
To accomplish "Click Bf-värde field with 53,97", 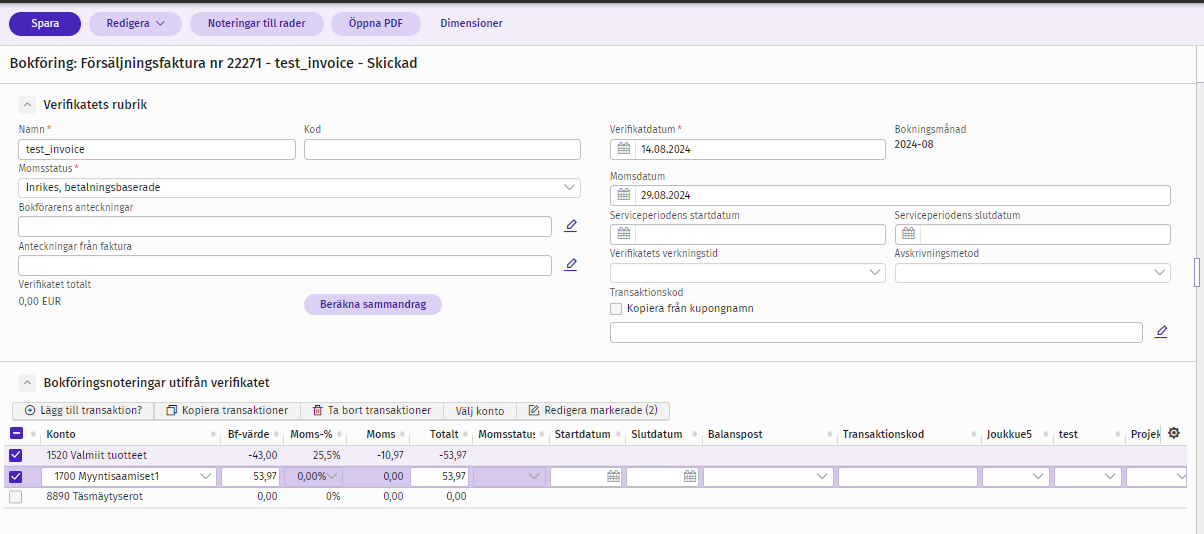I will [251, 477].
